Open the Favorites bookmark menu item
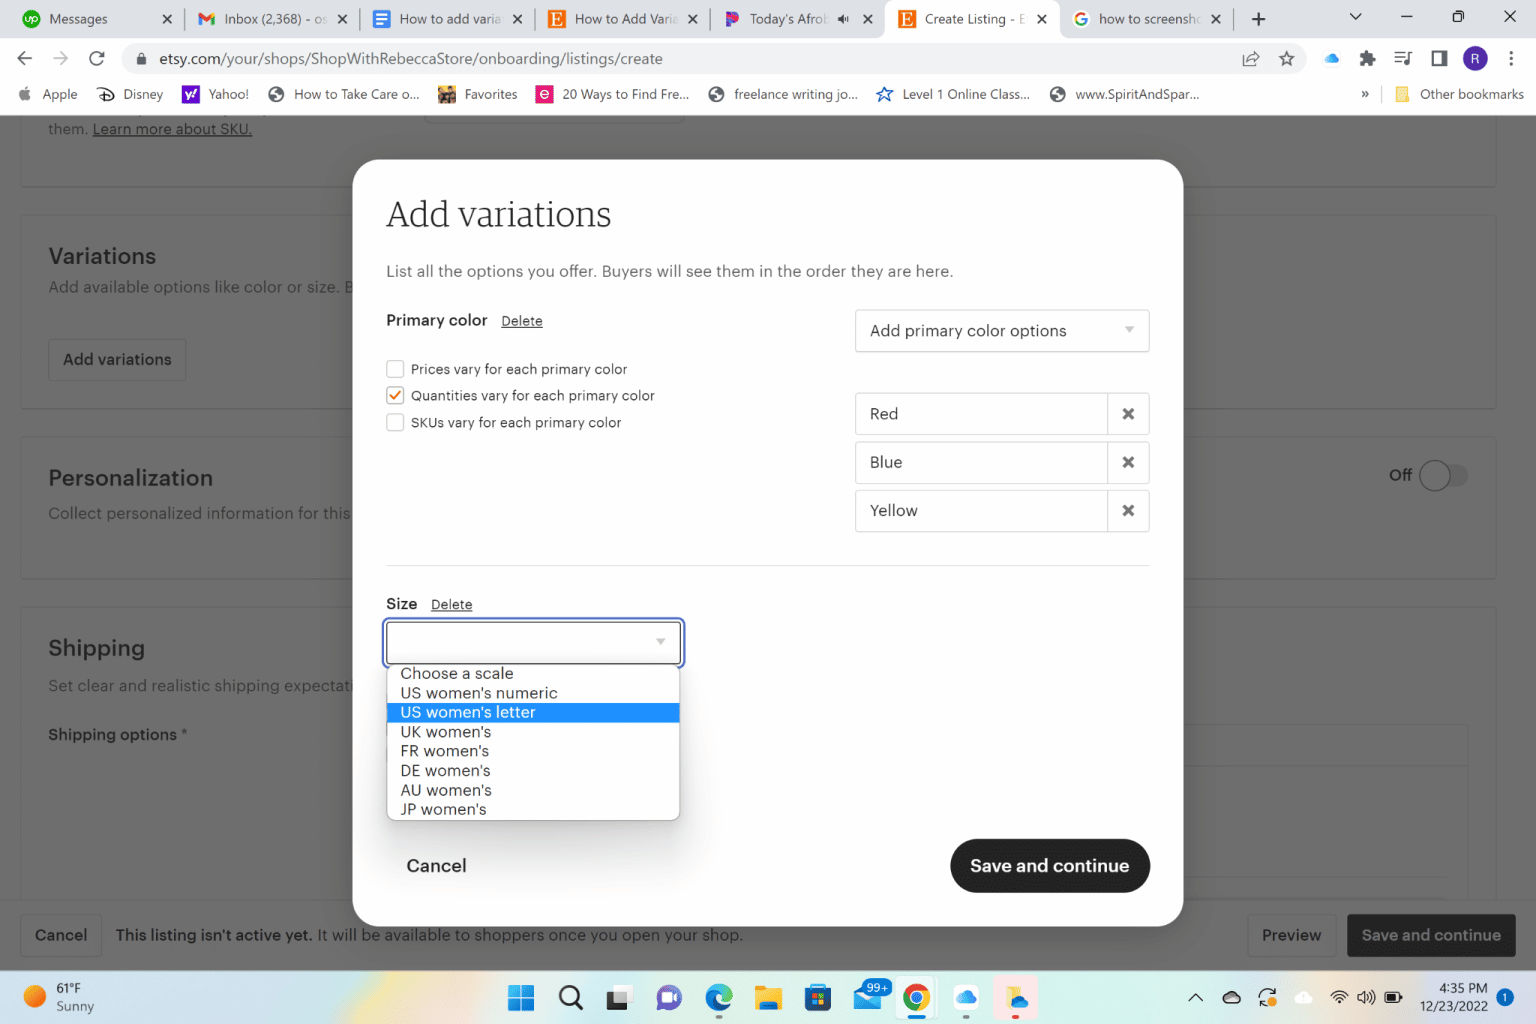 [x=489, y=94]
